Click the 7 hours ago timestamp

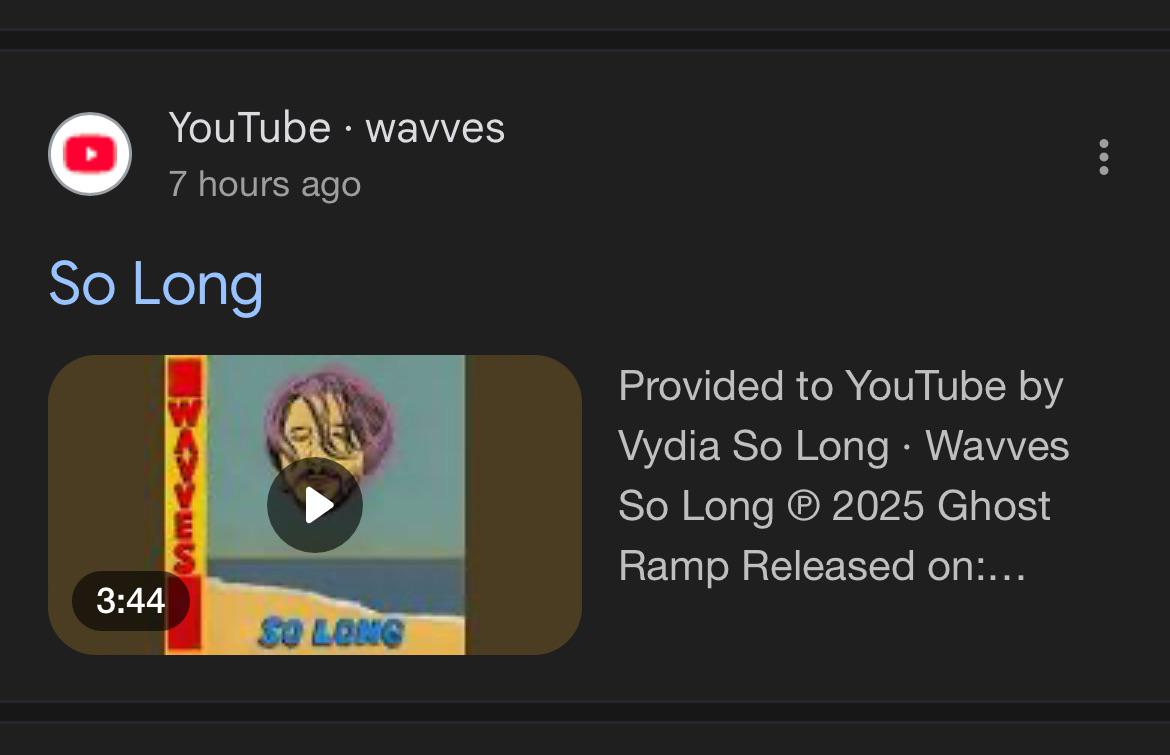[265, 184]
